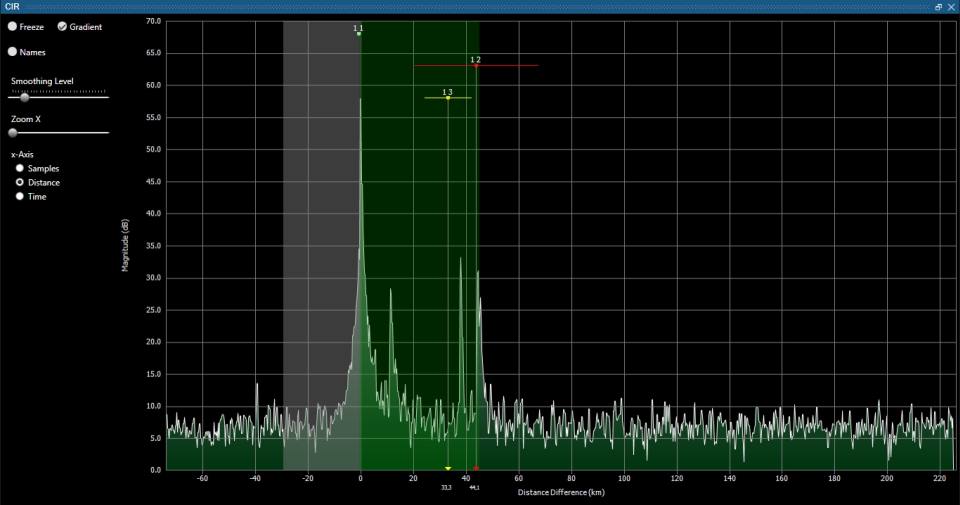
Task: Click the yellow triangle marker at 33.3 km
Action: point(448,468)
